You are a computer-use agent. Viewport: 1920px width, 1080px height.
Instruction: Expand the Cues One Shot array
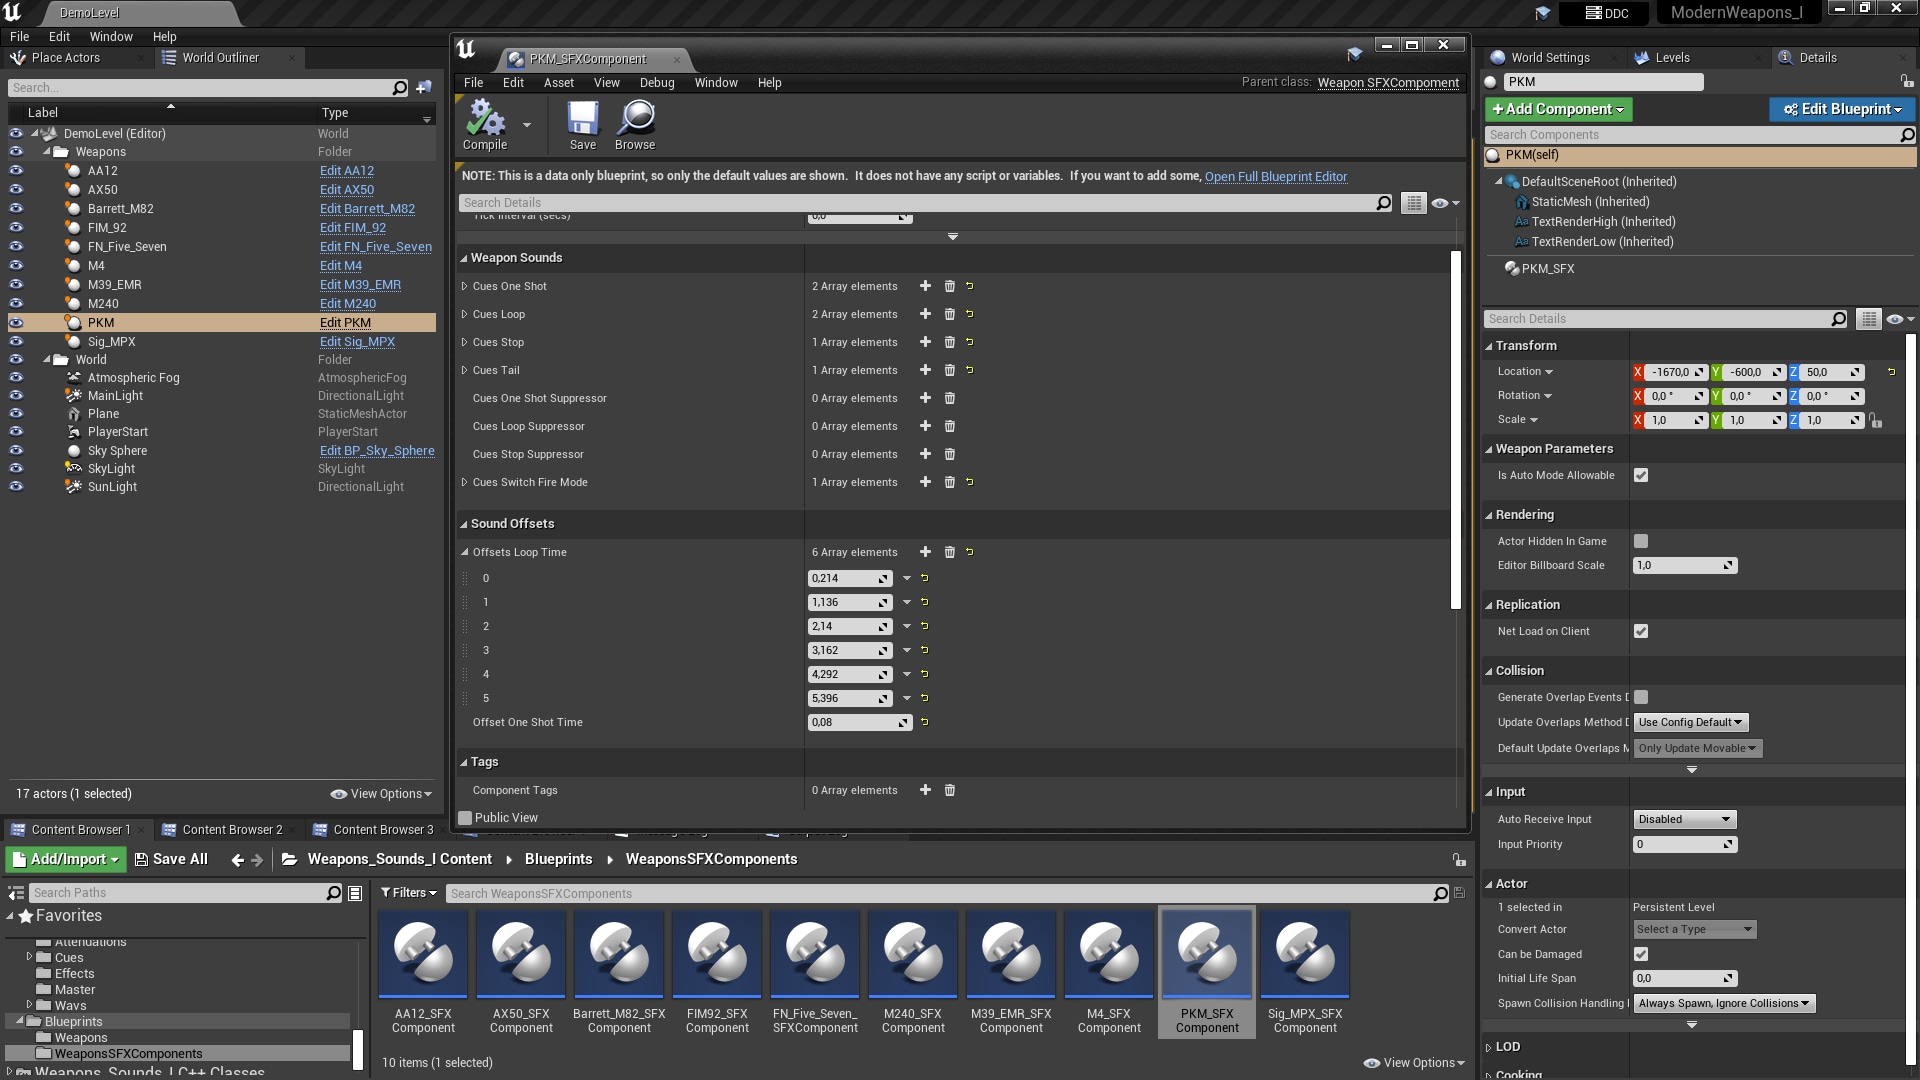465,286
